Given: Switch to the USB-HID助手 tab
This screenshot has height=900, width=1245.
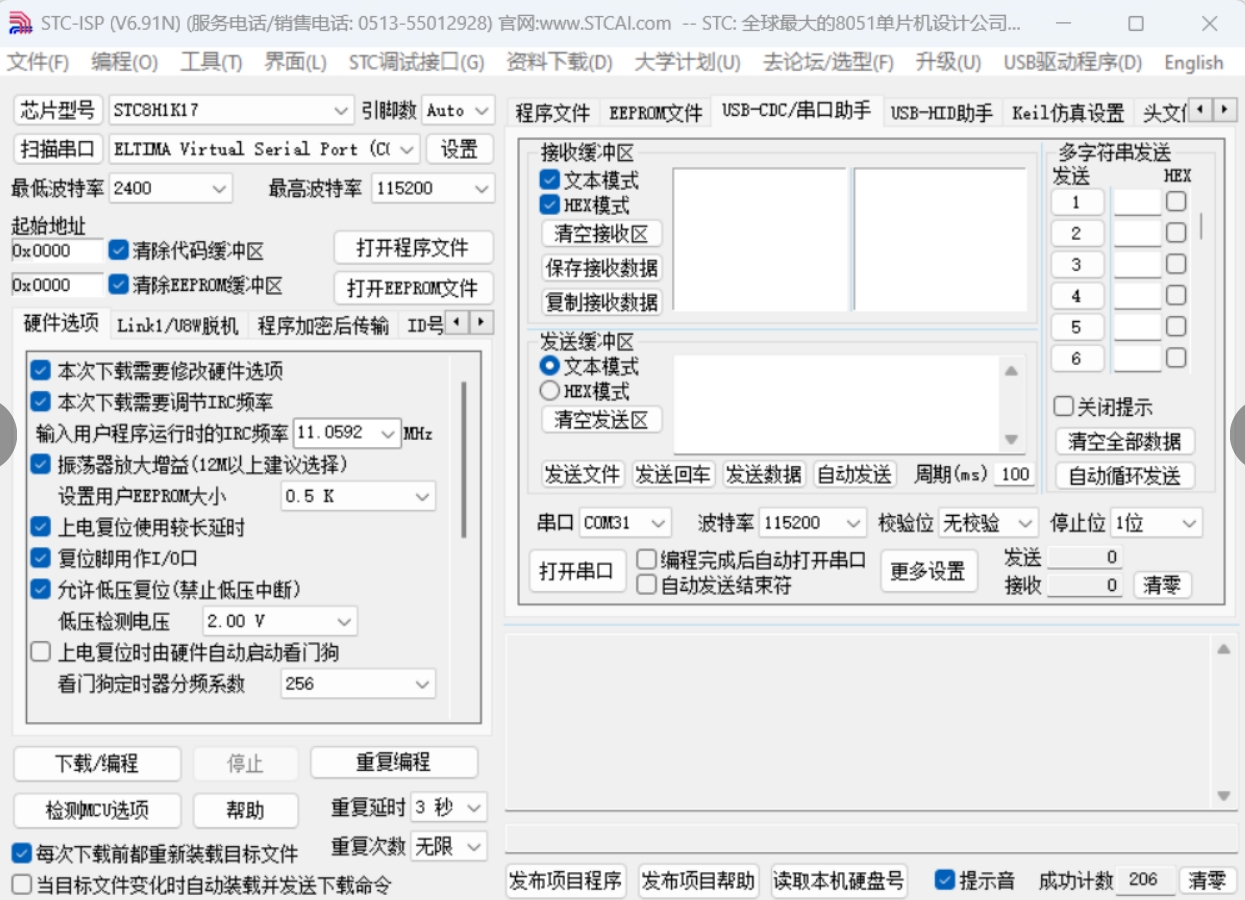Looking at the screenshot, I should pos(941,113).
